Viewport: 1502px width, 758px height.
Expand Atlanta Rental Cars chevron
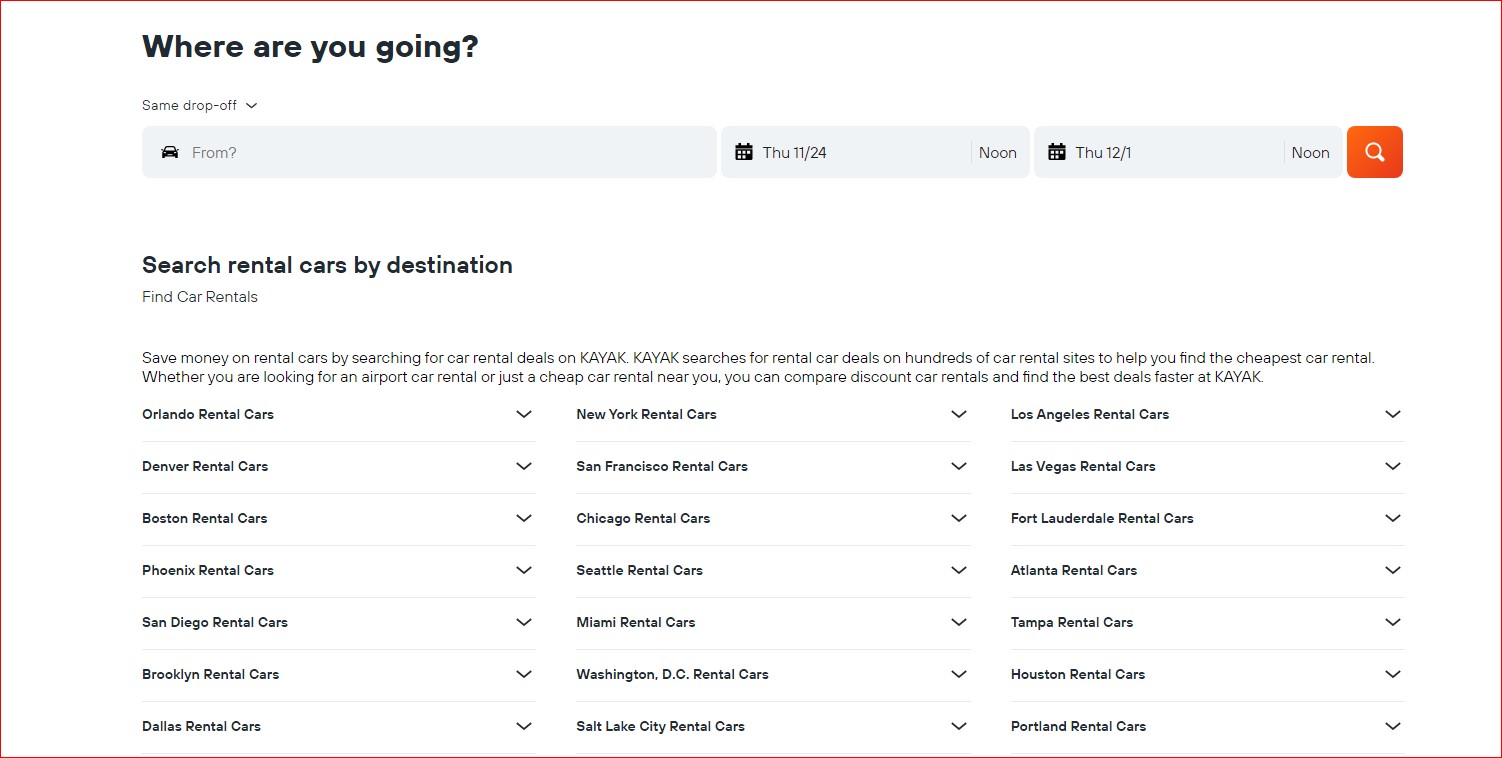click(x=1393, y=570)
